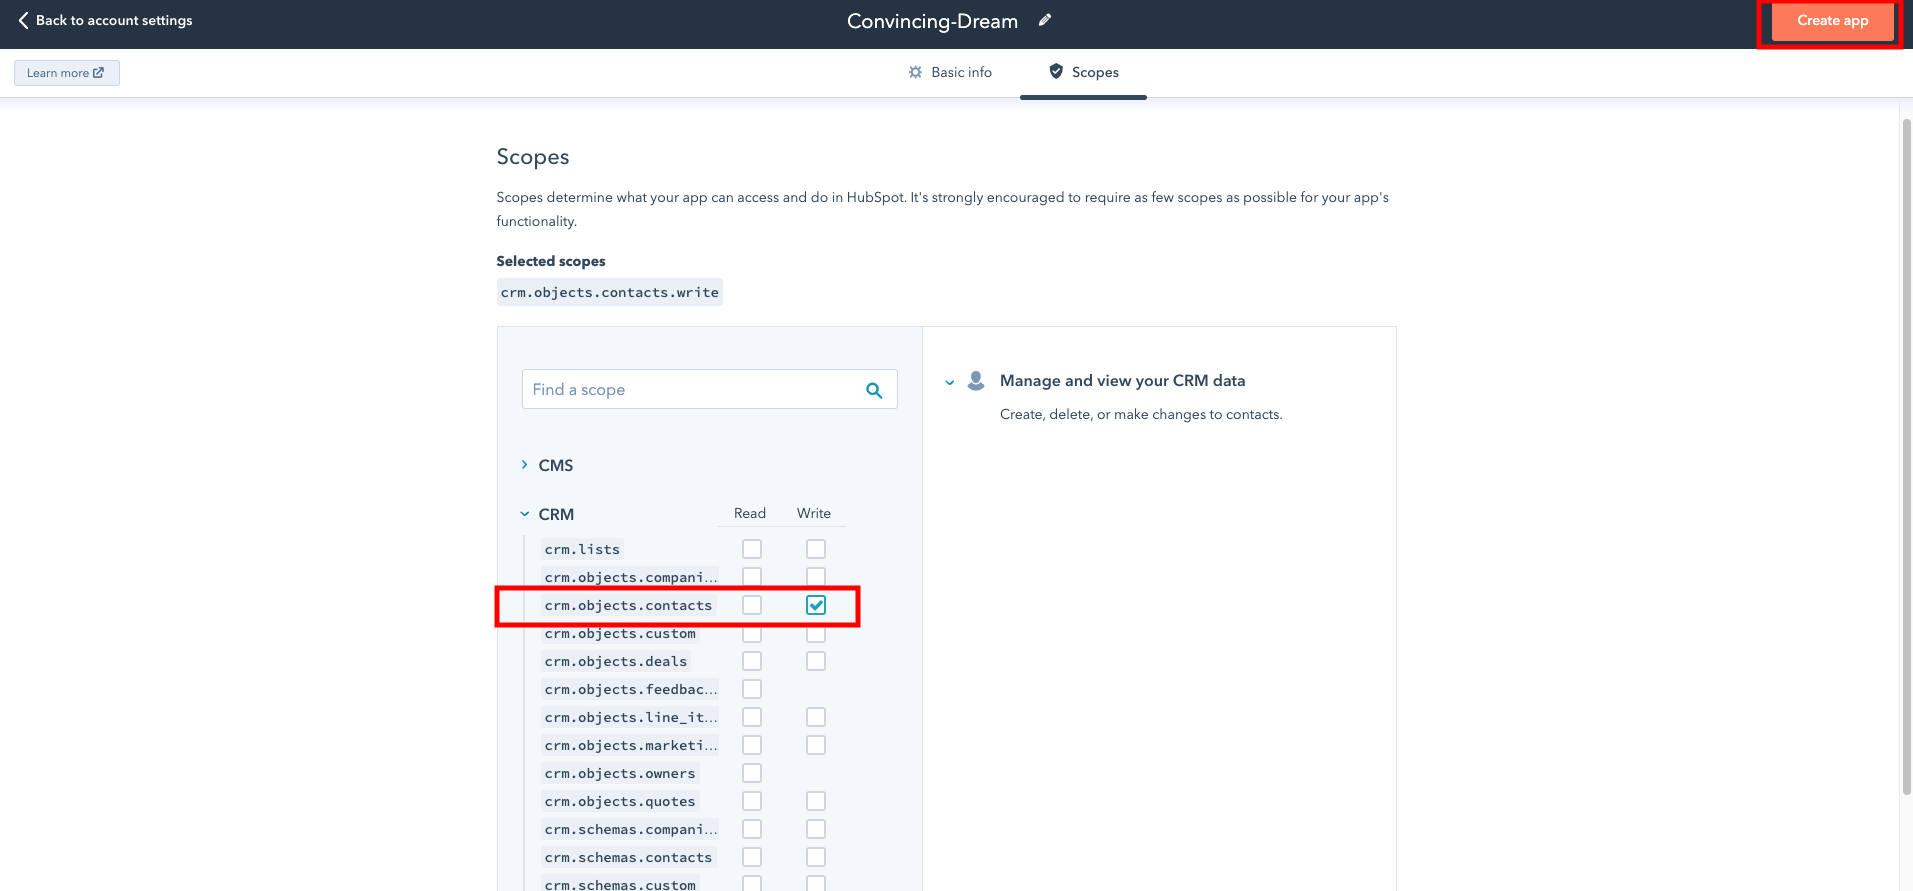
Task: Enable Read for crm.objects.marketing events
Action: [752, 745]
